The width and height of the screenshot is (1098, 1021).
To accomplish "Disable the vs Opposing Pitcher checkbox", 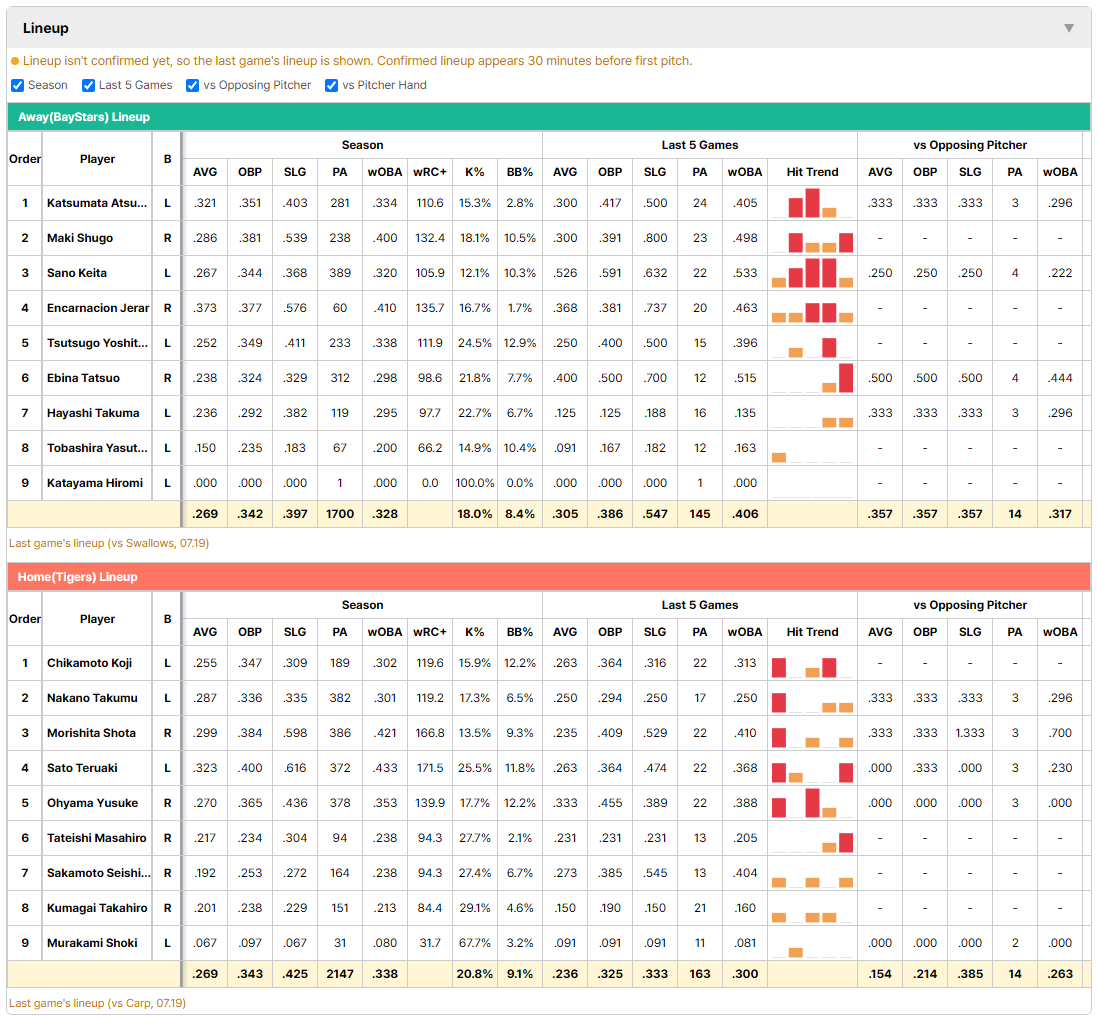I will click(x=193, y=85).
